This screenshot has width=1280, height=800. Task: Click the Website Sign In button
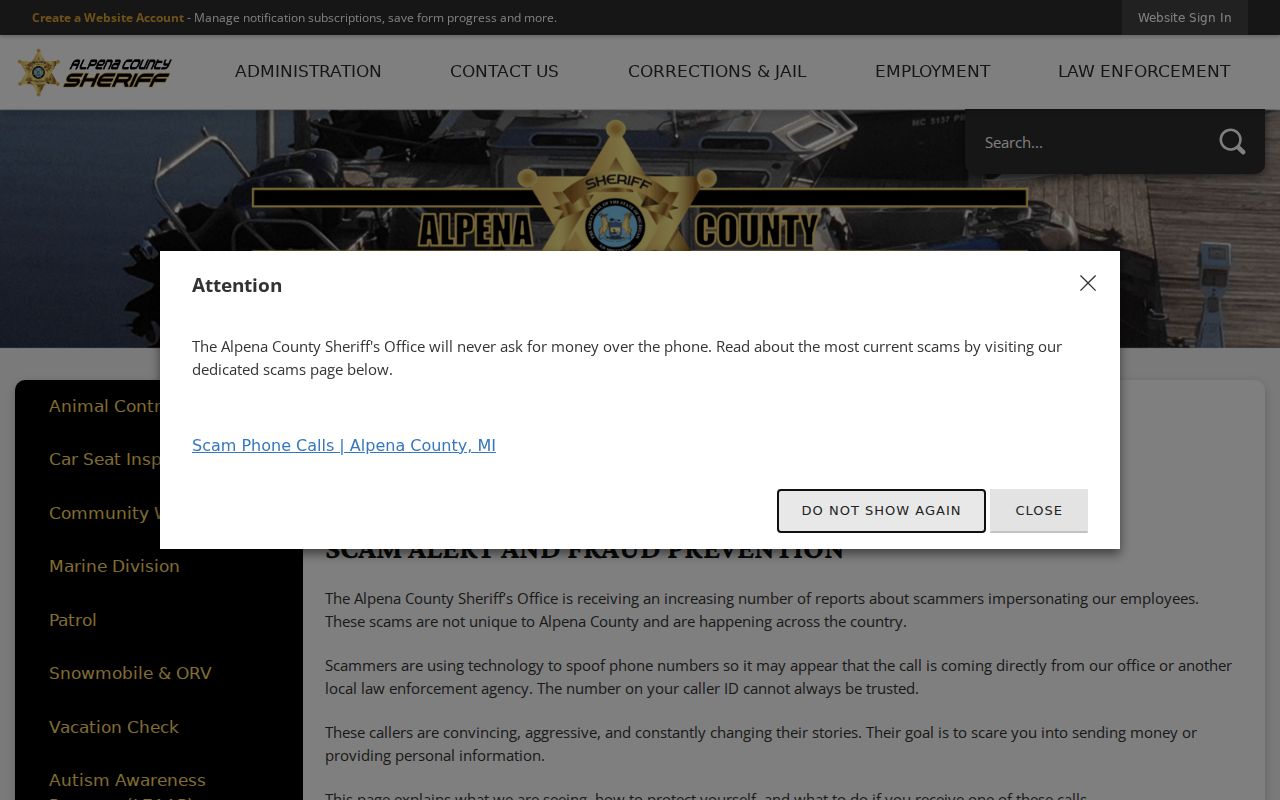coord(1184,18)
